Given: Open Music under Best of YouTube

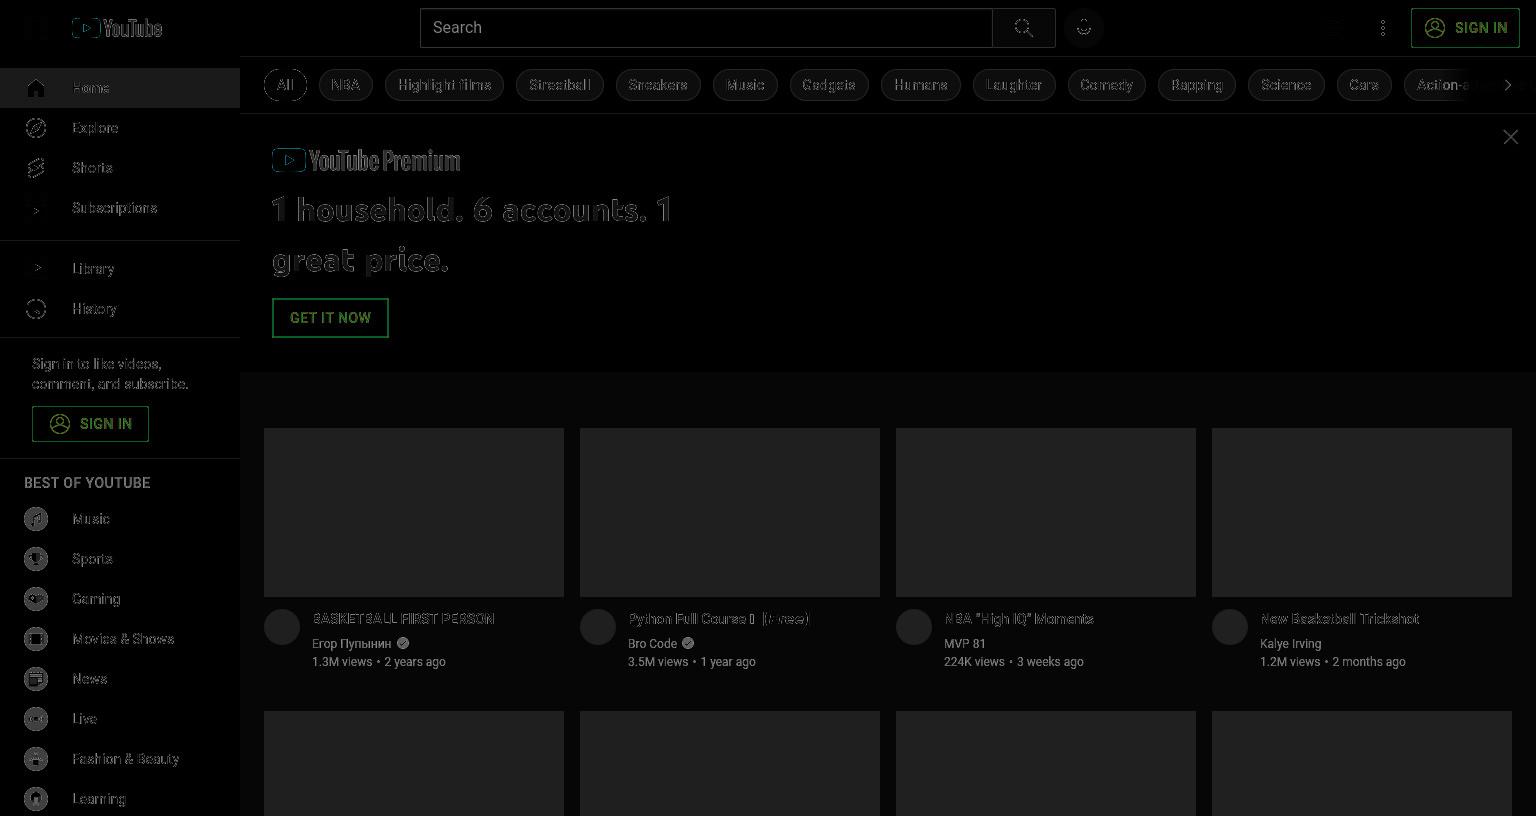Looking at the screenshot, I should tap(120, 519).
